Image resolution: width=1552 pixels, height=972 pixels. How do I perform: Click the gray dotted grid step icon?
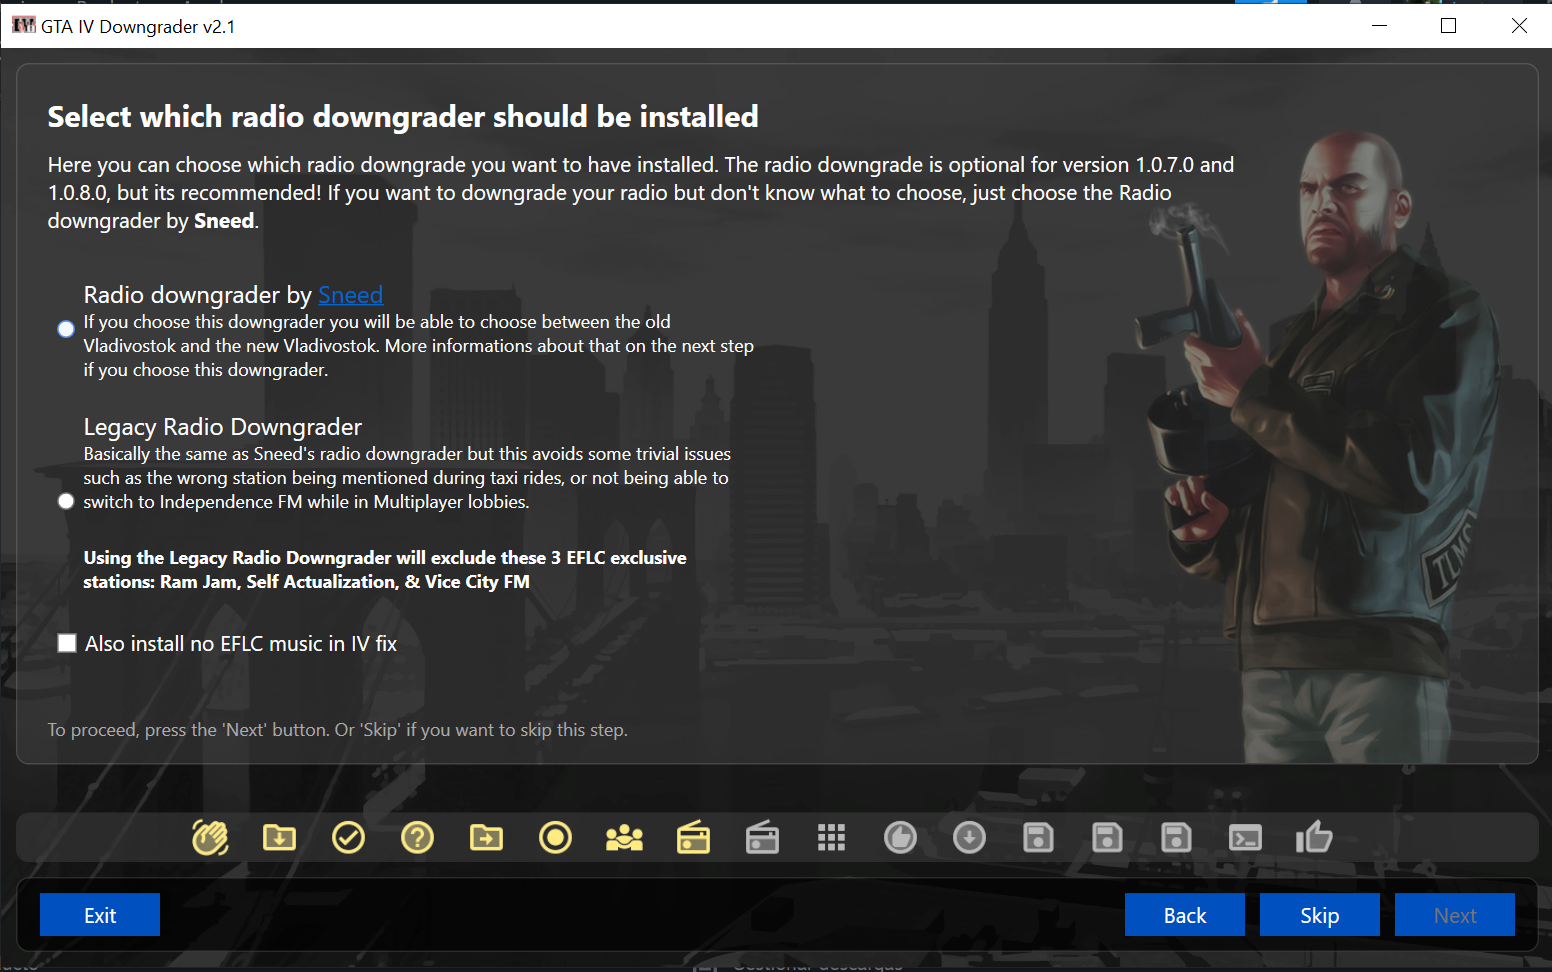click(831, 837)
